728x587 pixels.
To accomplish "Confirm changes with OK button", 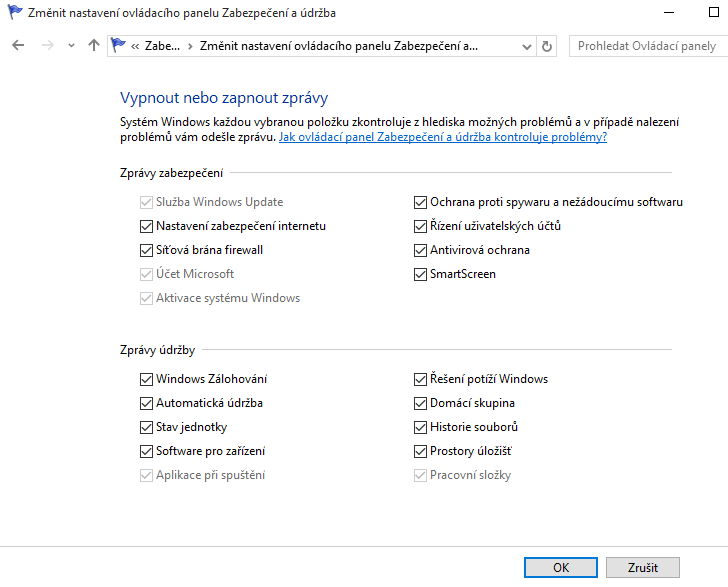I will (x=561, y=567).
